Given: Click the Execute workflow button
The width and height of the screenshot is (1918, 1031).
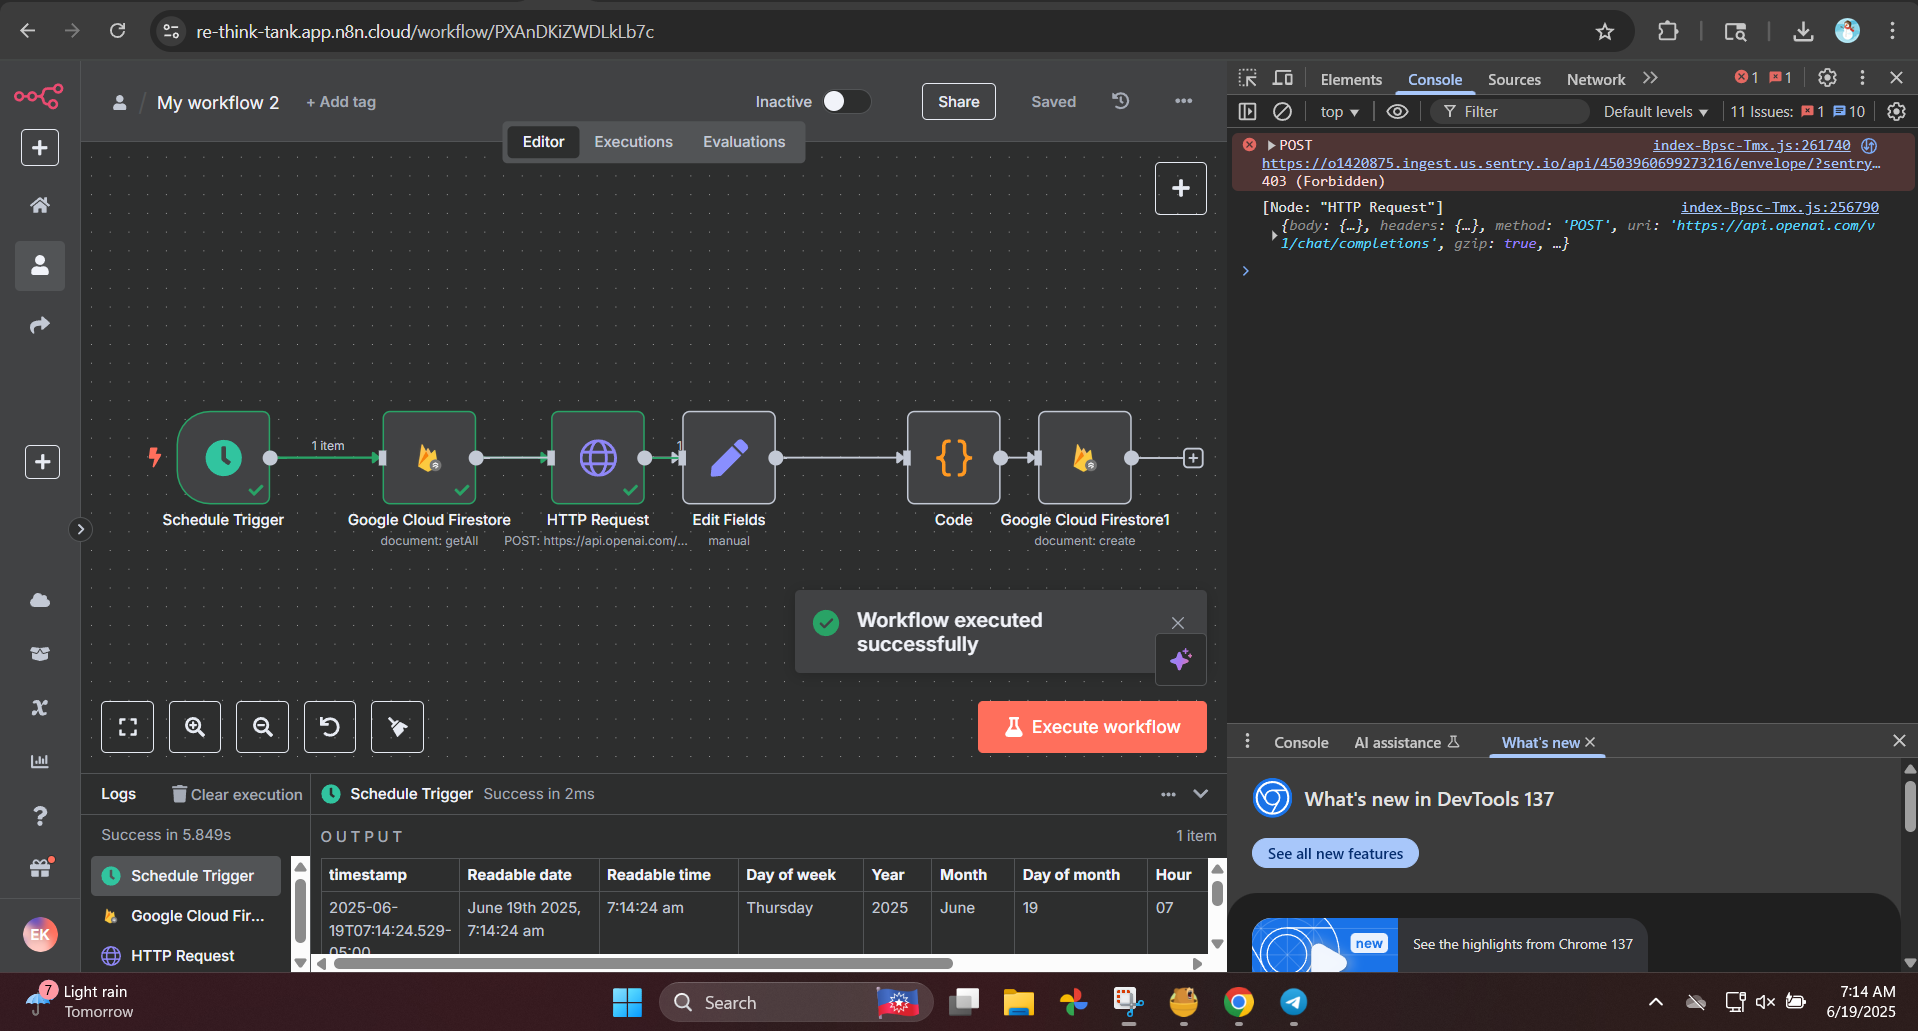Looking at the screenshot, I should tap(1092, 727).
